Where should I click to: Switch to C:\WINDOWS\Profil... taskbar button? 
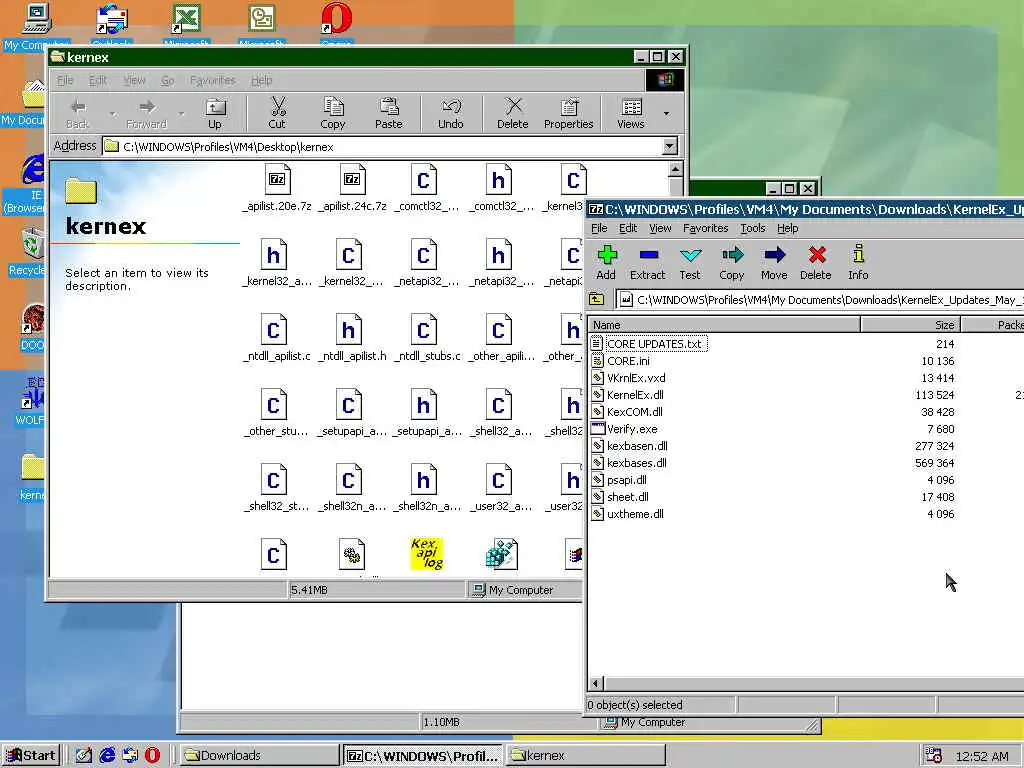[423, 756]
